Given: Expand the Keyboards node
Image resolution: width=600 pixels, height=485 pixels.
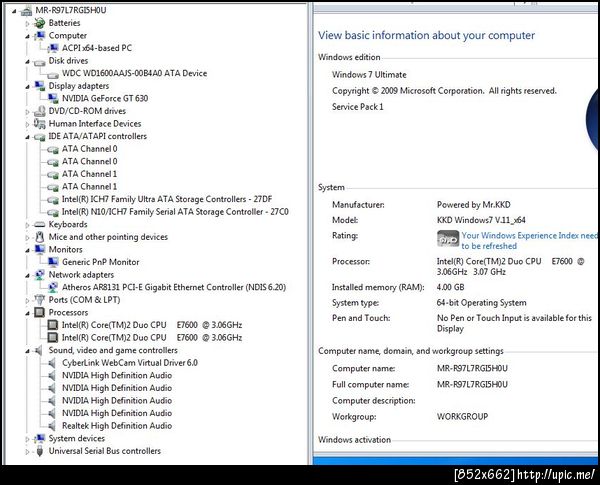Looking at the screenshot, I should tap(27, 225).
